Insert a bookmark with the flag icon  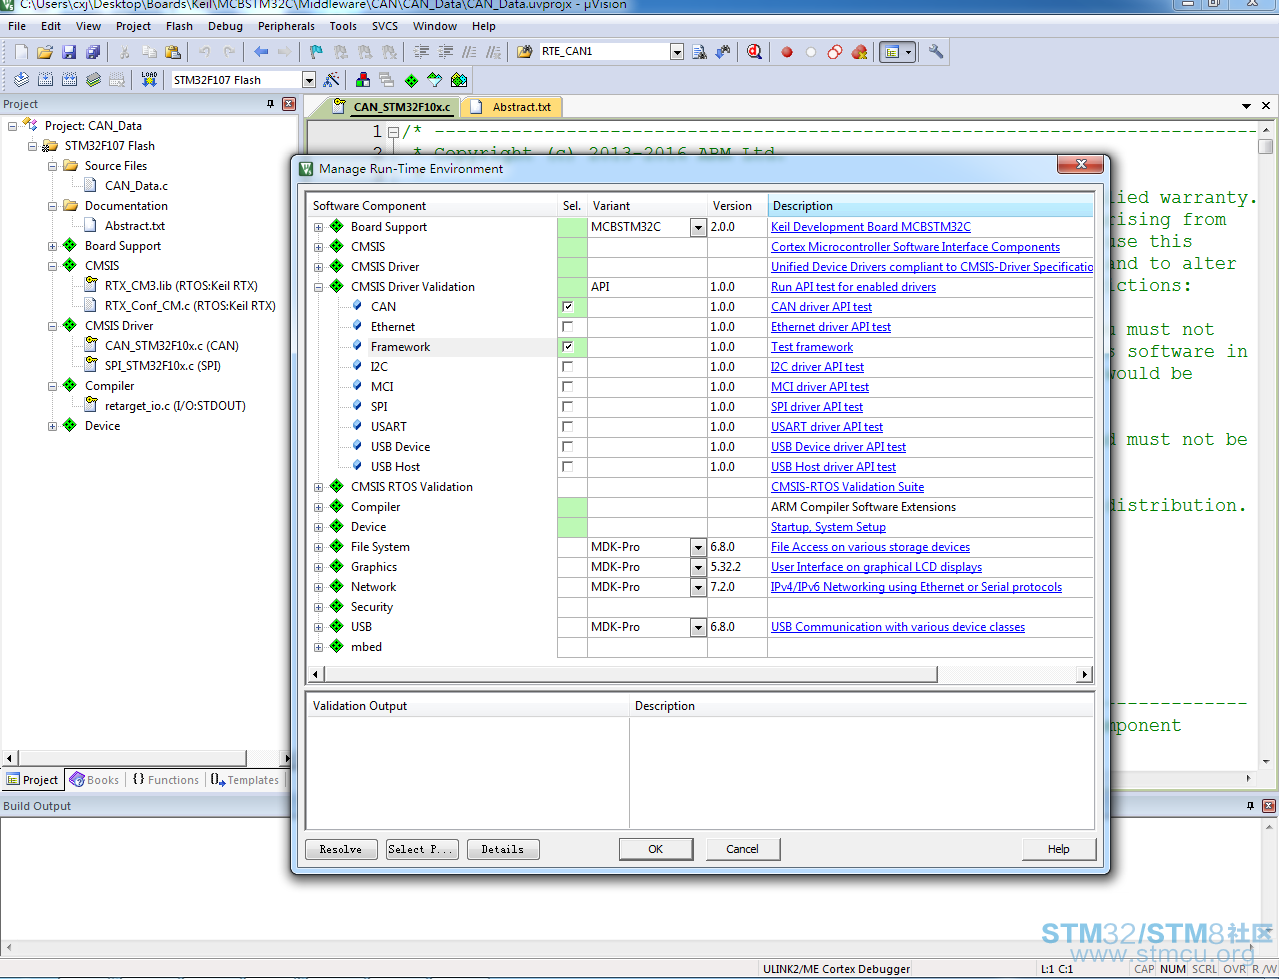tap(316, 52)
